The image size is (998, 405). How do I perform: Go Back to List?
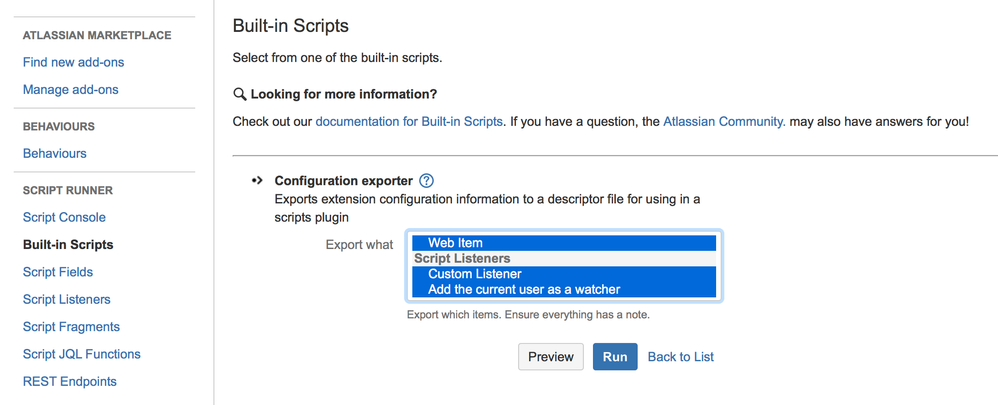681,357
